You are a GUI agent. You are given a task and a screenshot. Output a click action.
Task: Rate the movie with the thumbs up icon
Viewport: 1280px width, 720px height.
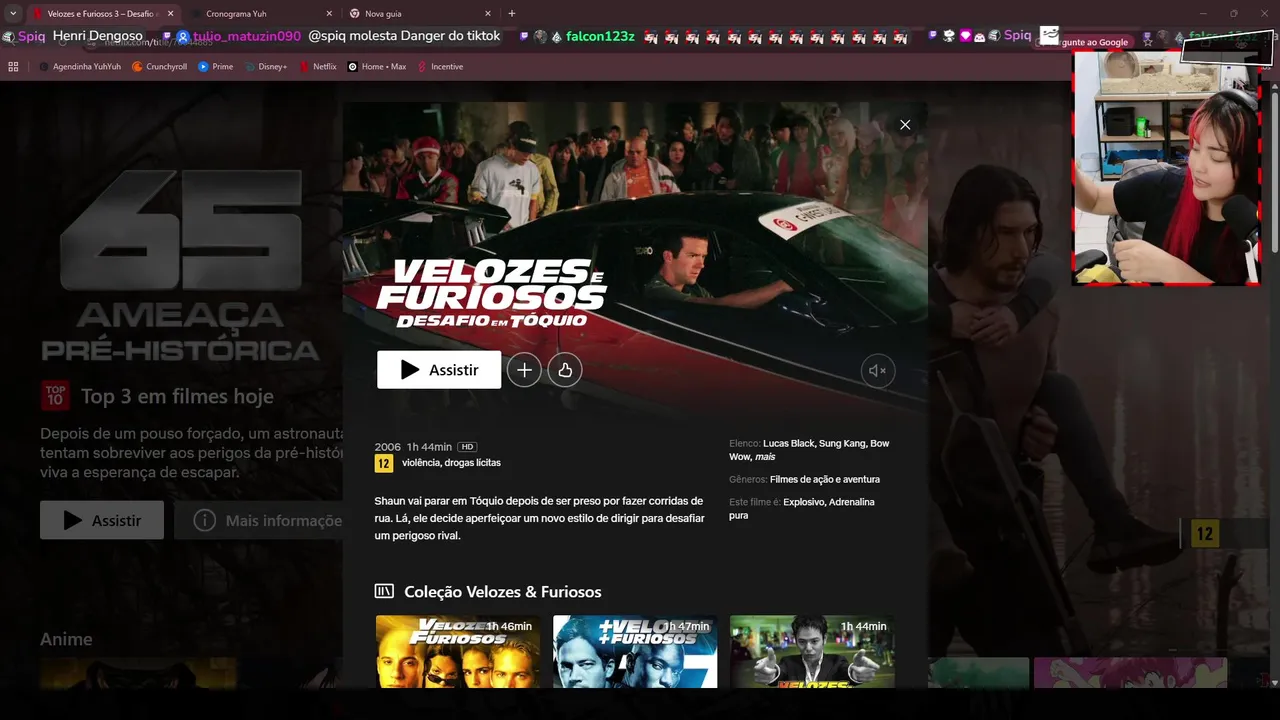[565, 370]
